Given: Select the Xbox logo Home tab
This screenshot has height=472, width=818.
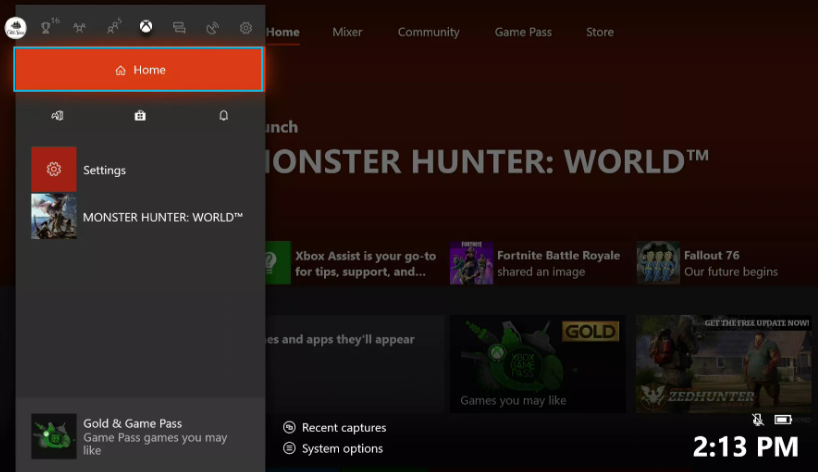Looking at the screenshot, I should coord(146,27).
